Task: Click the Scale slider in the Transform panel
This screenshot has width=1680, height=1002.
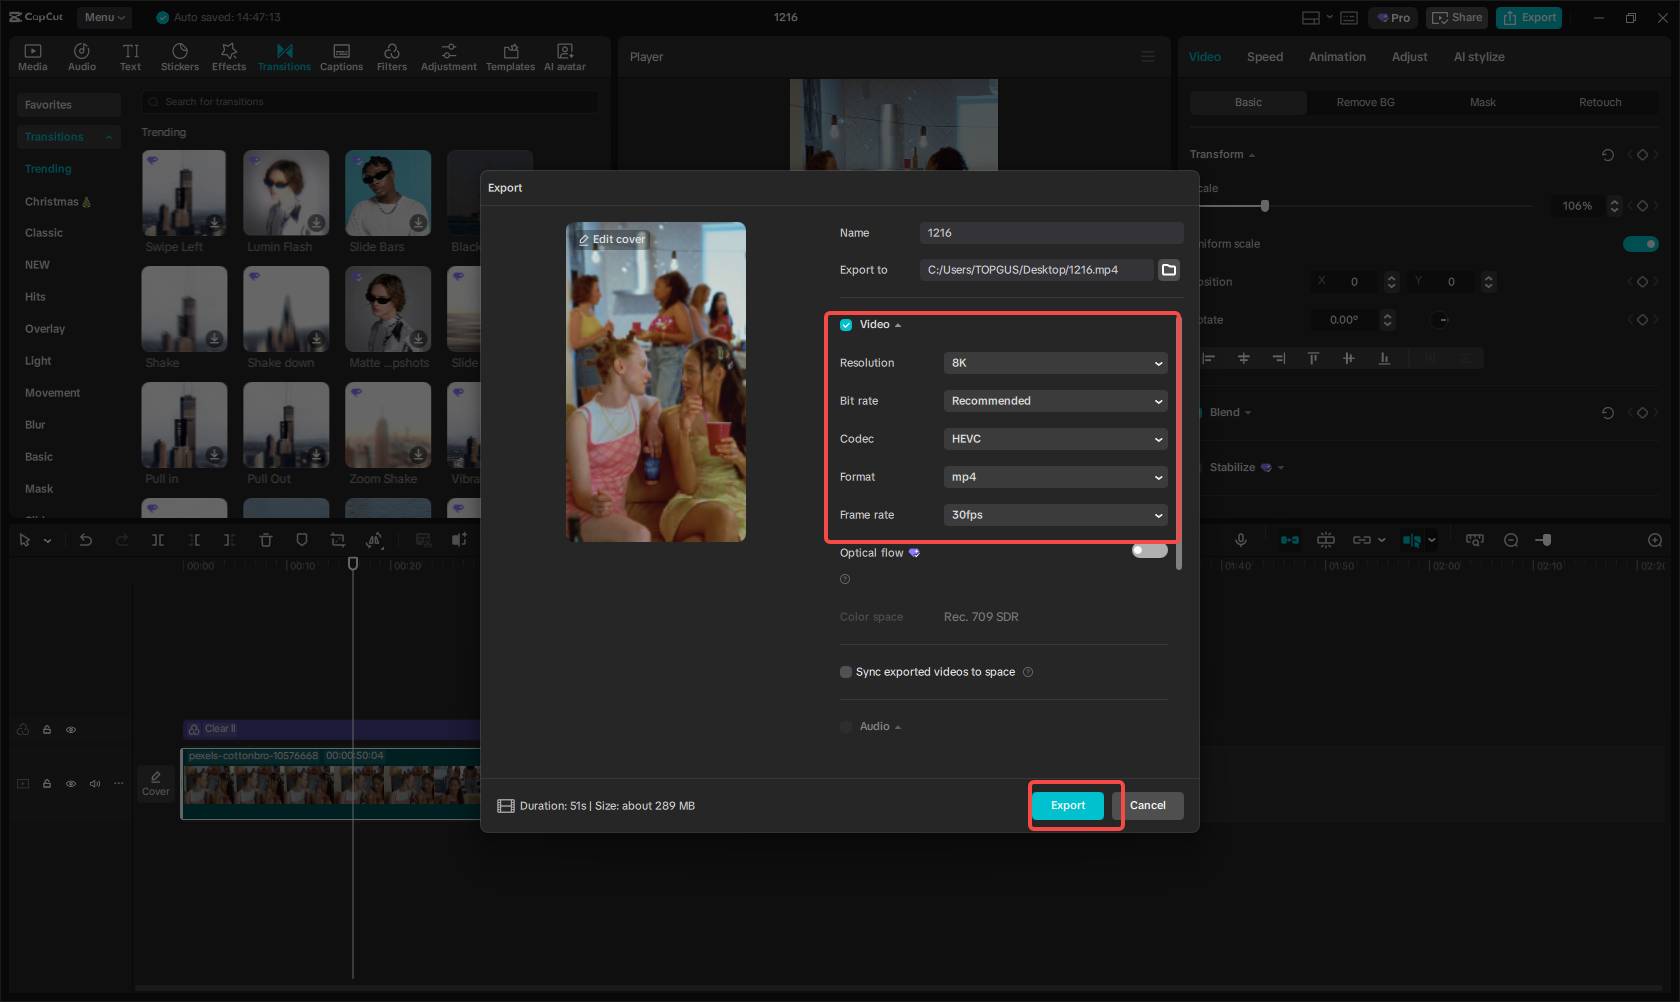Action: (x=1264, y=205)
